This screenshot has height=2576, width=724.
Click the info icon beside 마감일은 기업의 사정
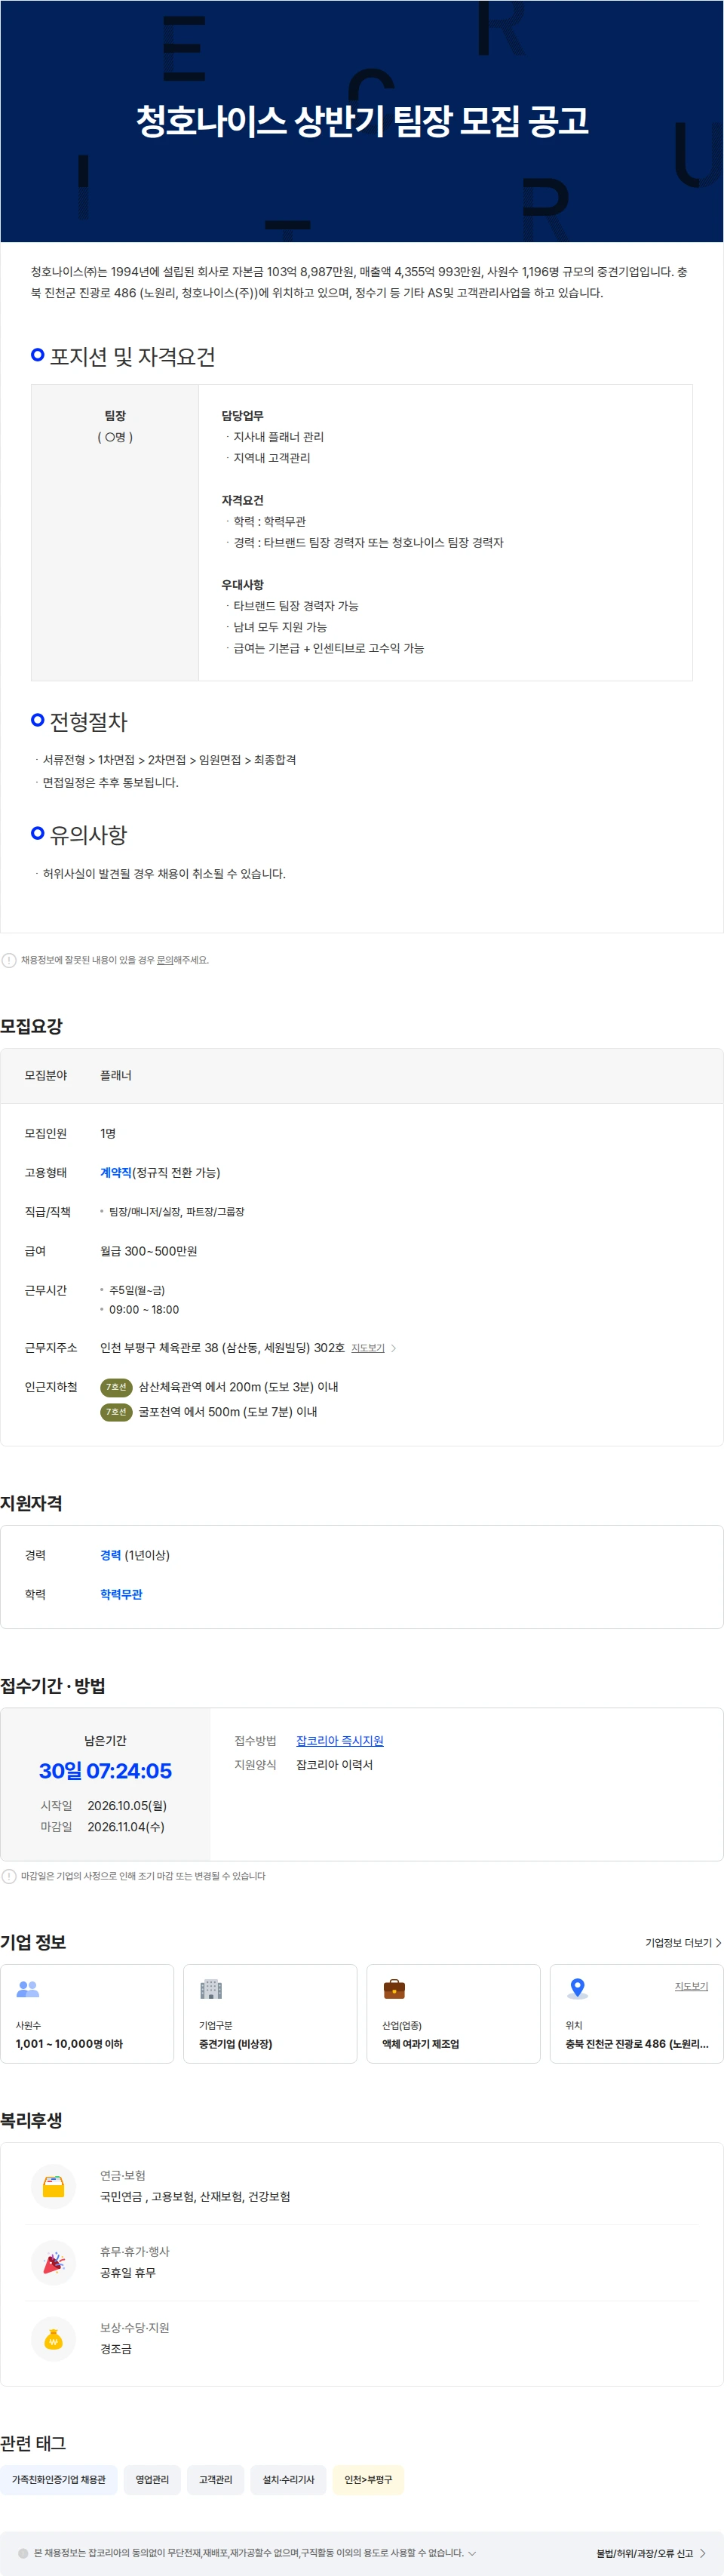pos(9,1876)
